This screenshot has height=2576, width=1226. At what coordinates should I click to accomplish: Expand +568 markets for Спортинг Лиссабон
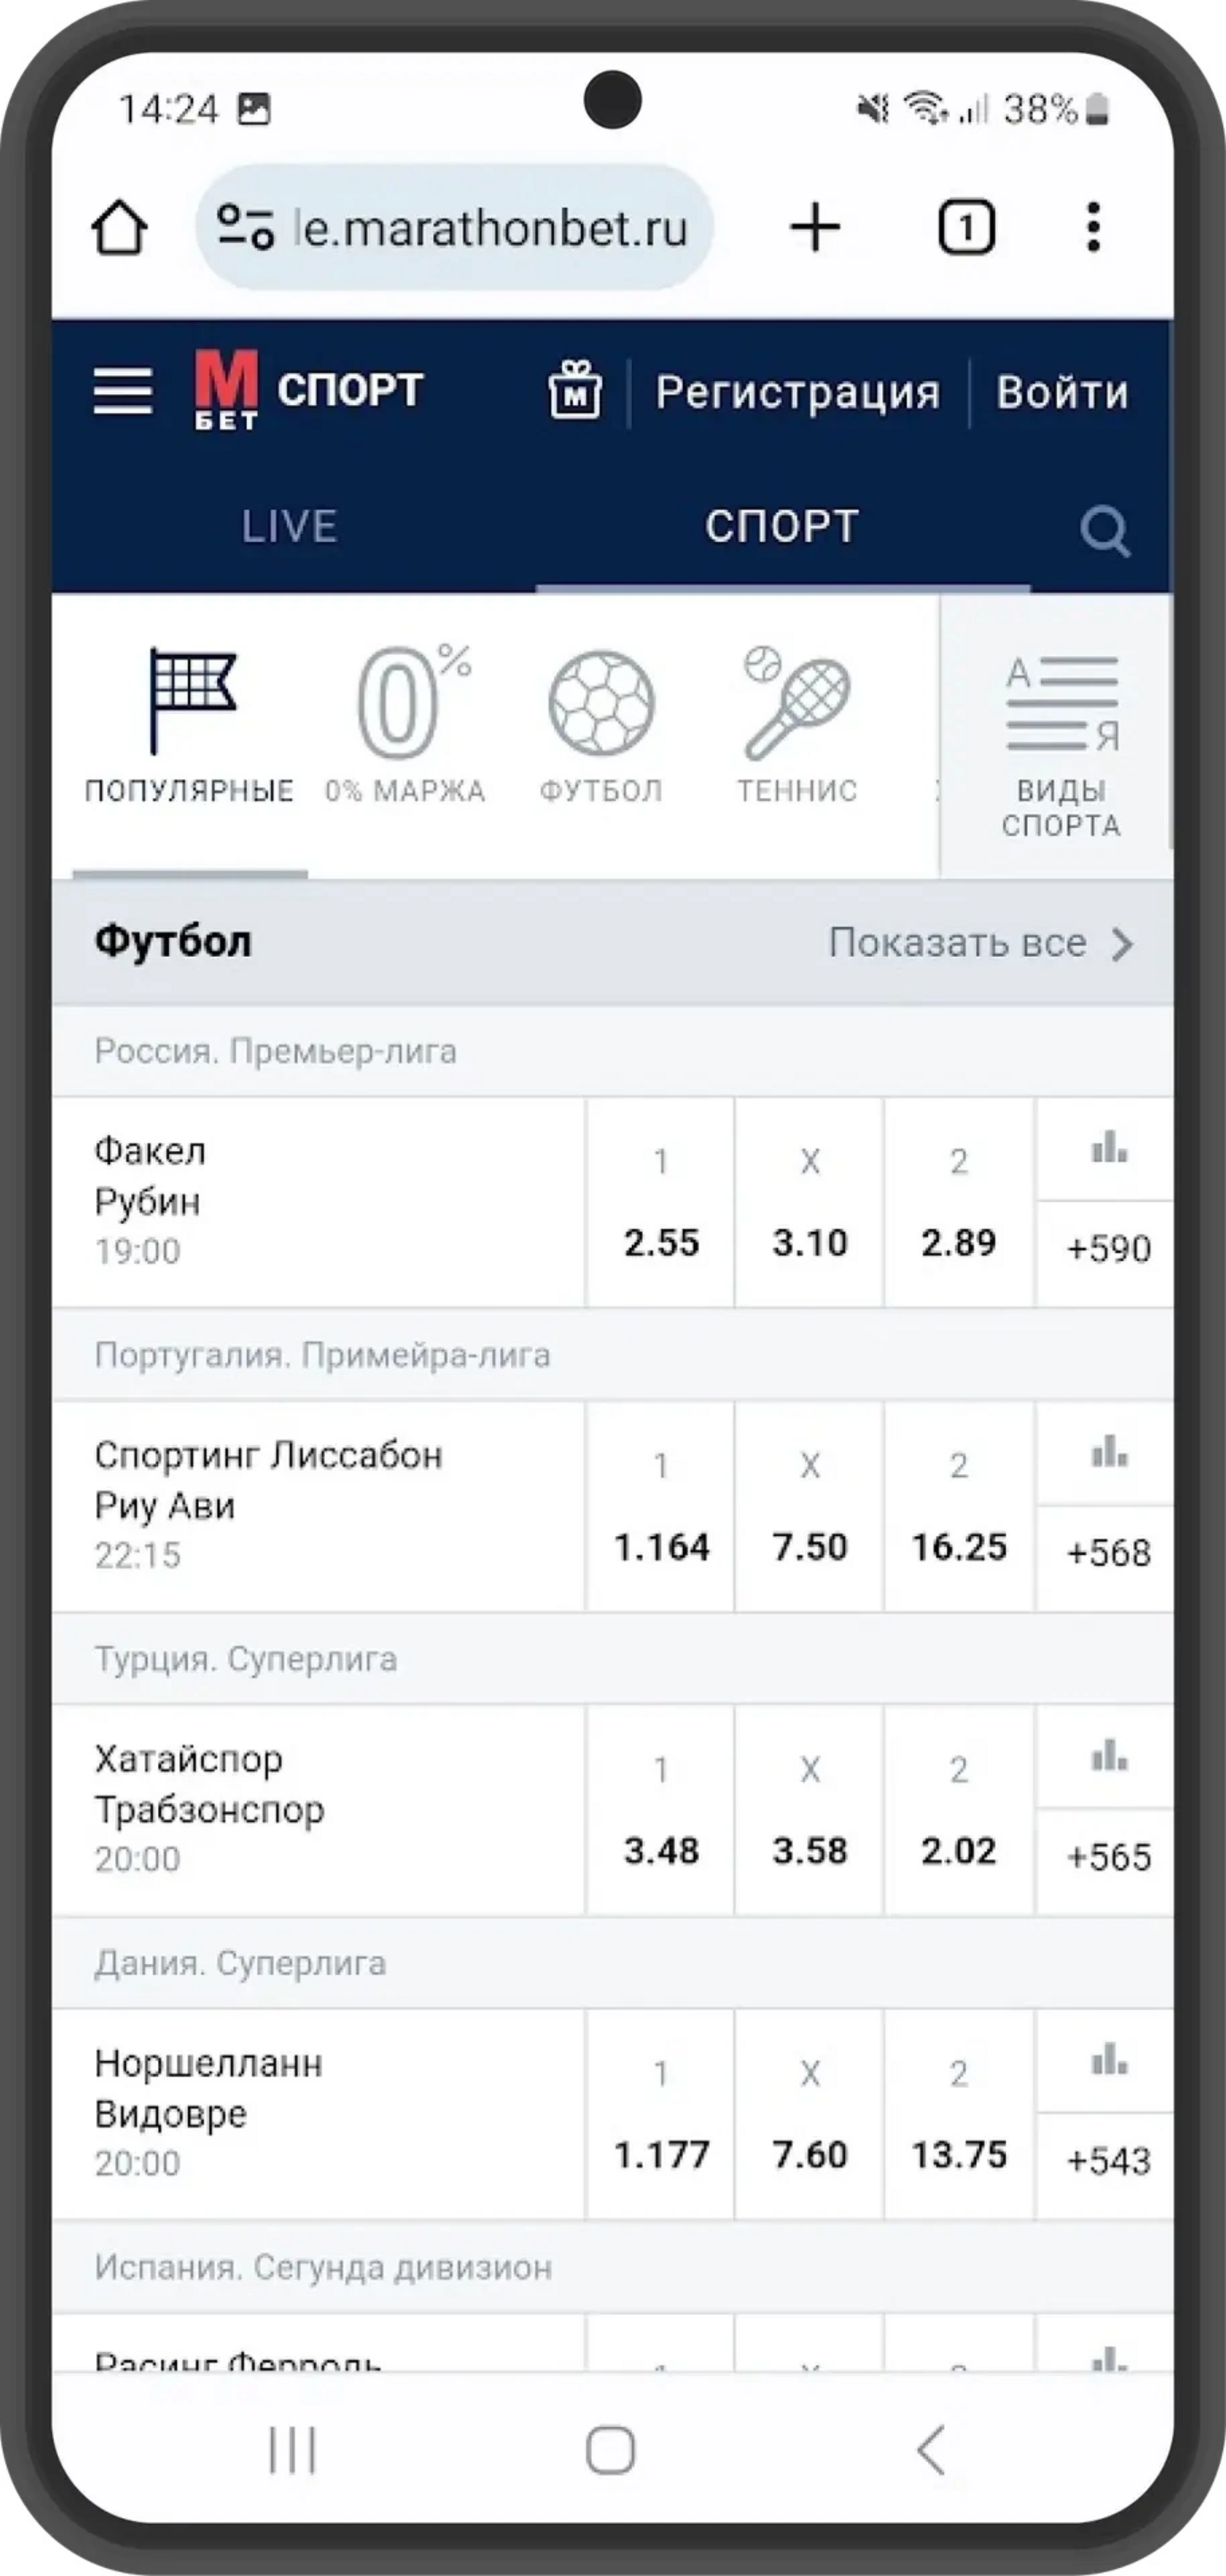pyautogui.click(x=1108, y=1553)
